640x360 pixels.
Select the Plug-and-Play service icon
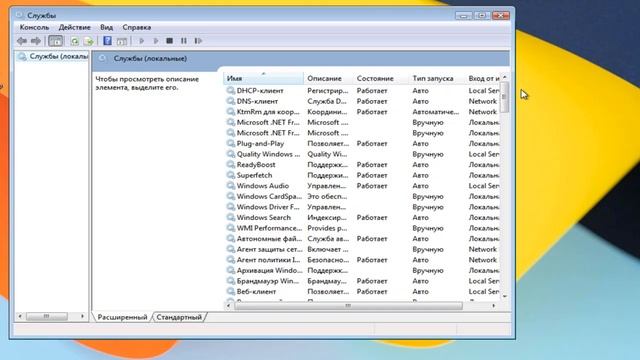point(231,144)
